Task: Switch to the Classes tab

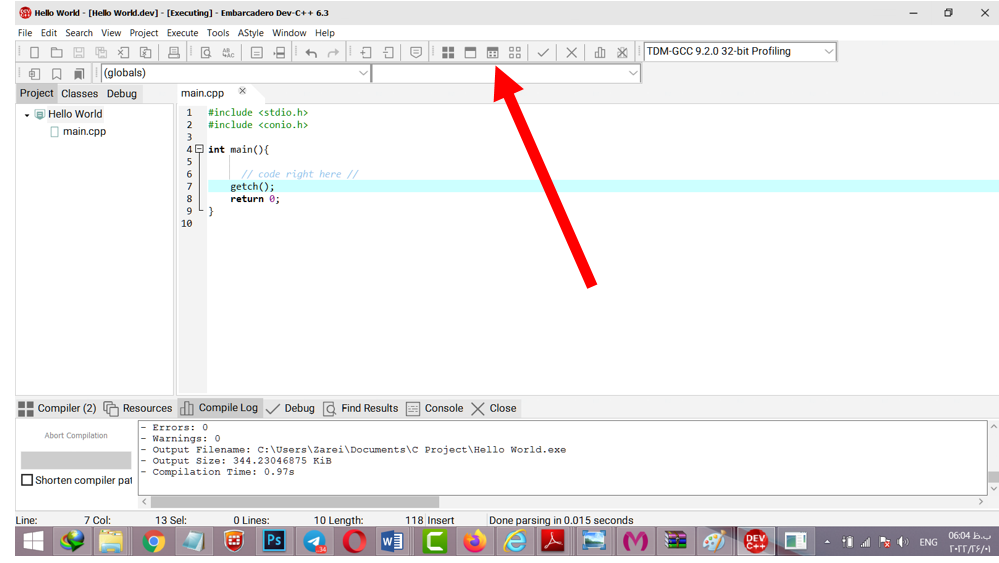Action: [80, 94]
